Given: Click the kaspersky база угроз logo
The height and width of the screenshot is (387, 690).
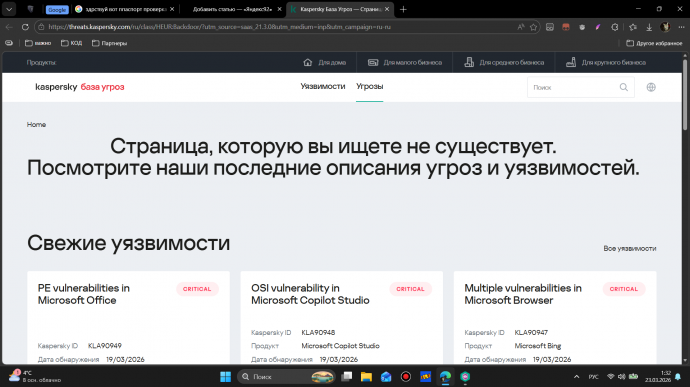Looking at the screenshot, I should point(80,87).
